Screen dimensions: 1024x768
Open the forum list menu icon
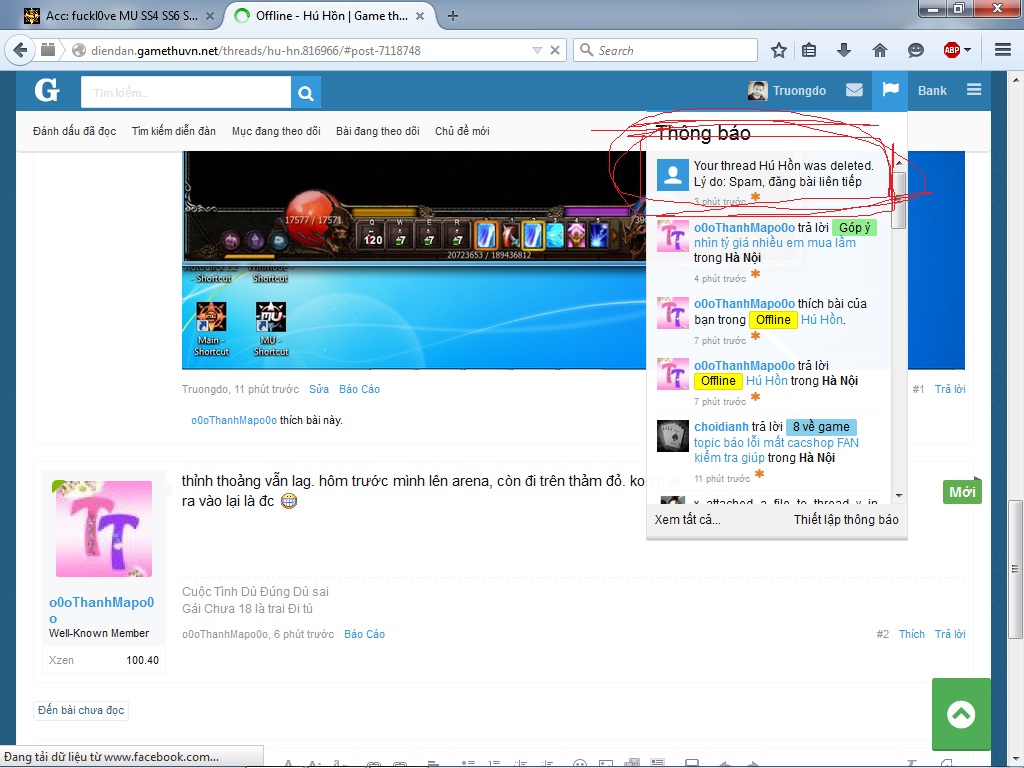coord(974,90)
